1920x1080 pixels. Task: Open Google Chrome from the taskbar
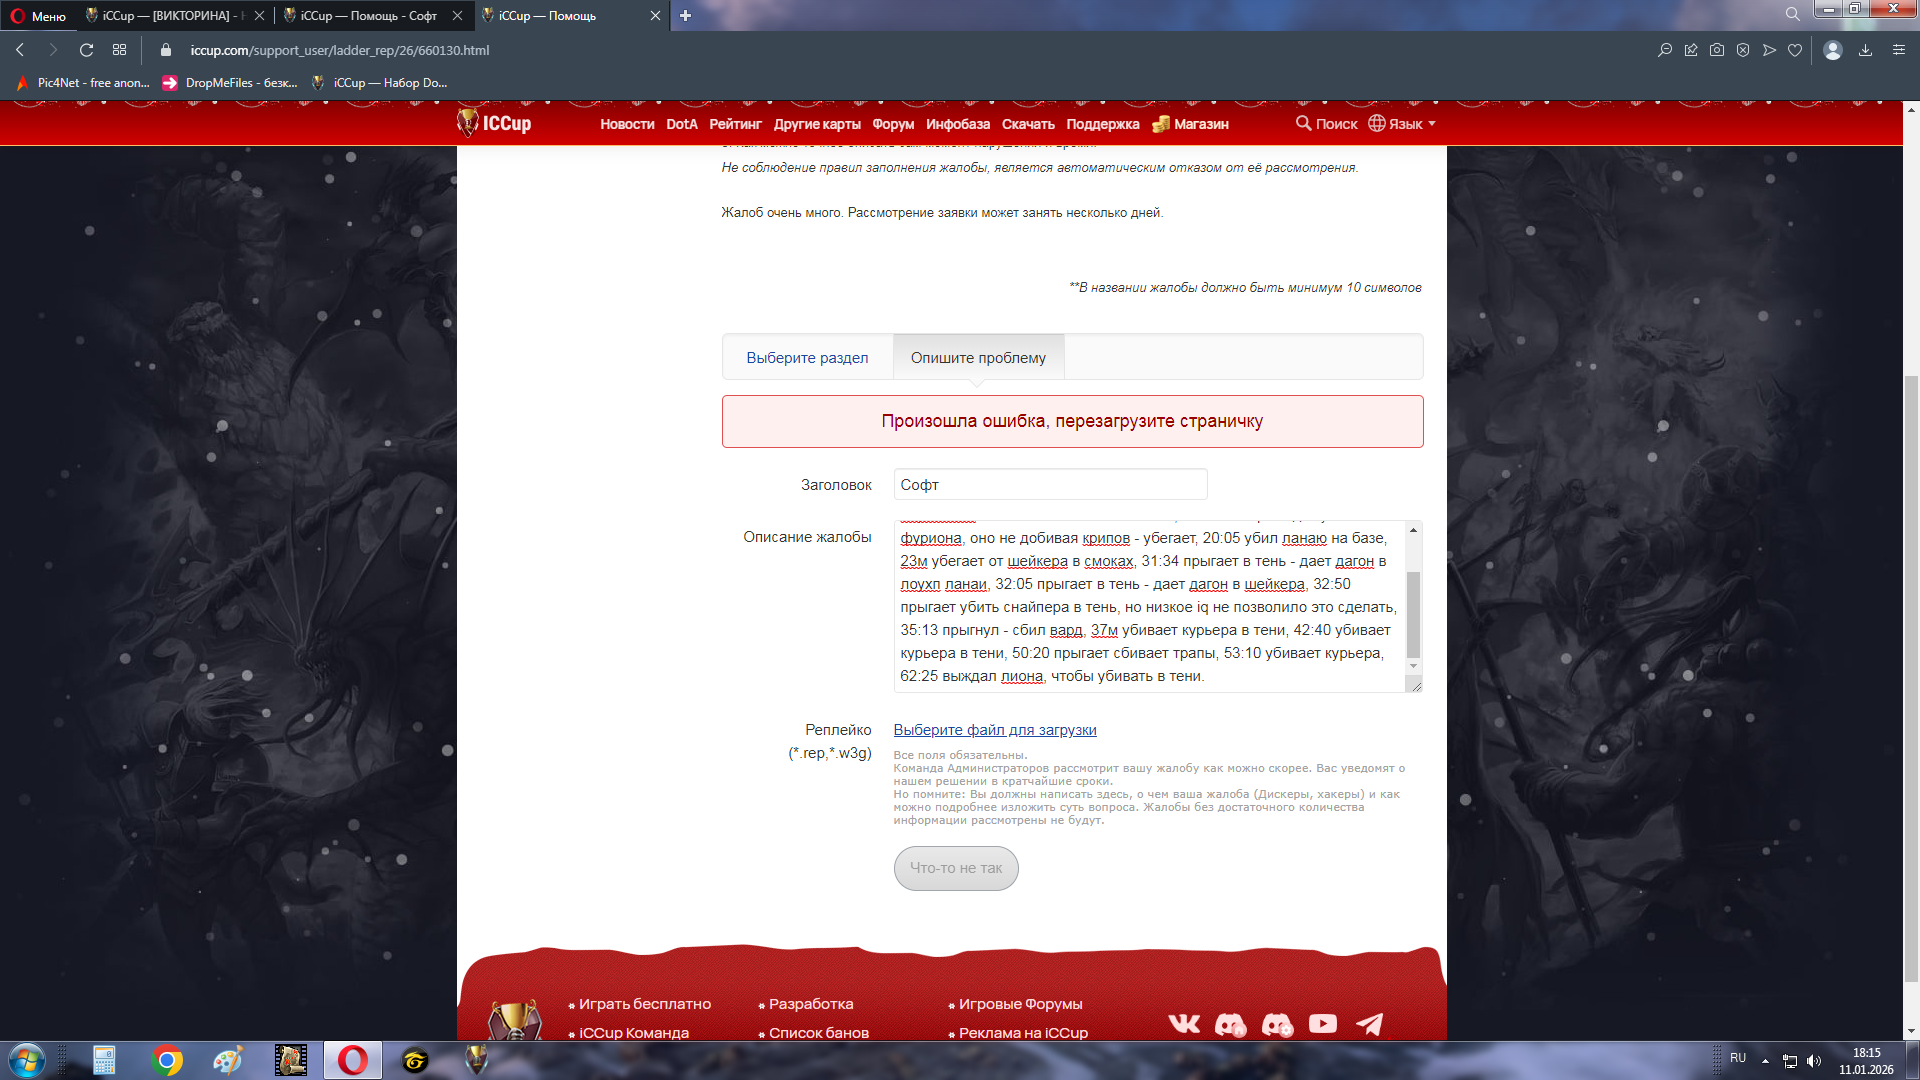point(167,1060)
